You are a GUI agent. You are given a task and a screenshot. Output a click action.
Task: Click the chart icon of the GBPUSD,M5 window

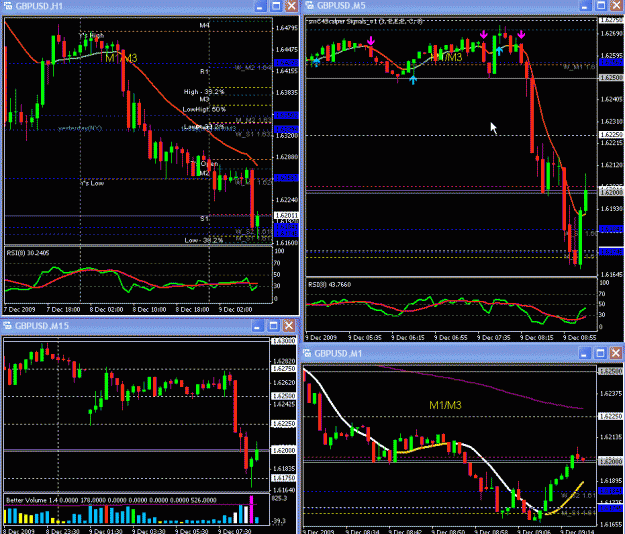[309, 6]
